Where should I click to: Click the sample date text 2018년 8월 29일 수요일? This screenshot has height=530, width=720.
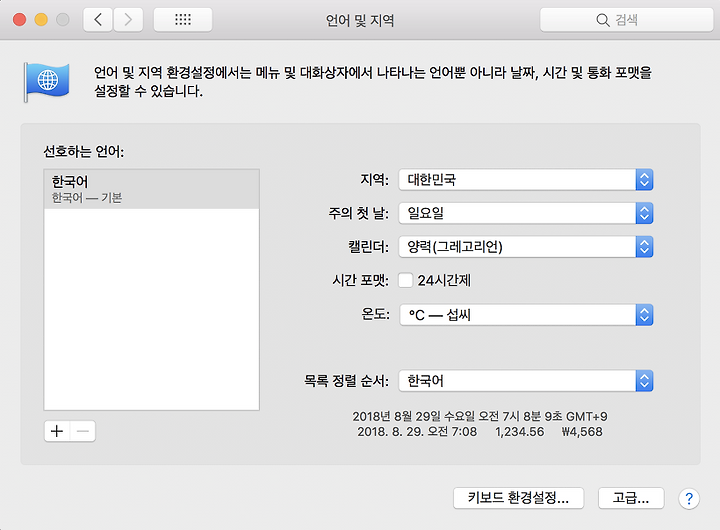coord(413,416)
